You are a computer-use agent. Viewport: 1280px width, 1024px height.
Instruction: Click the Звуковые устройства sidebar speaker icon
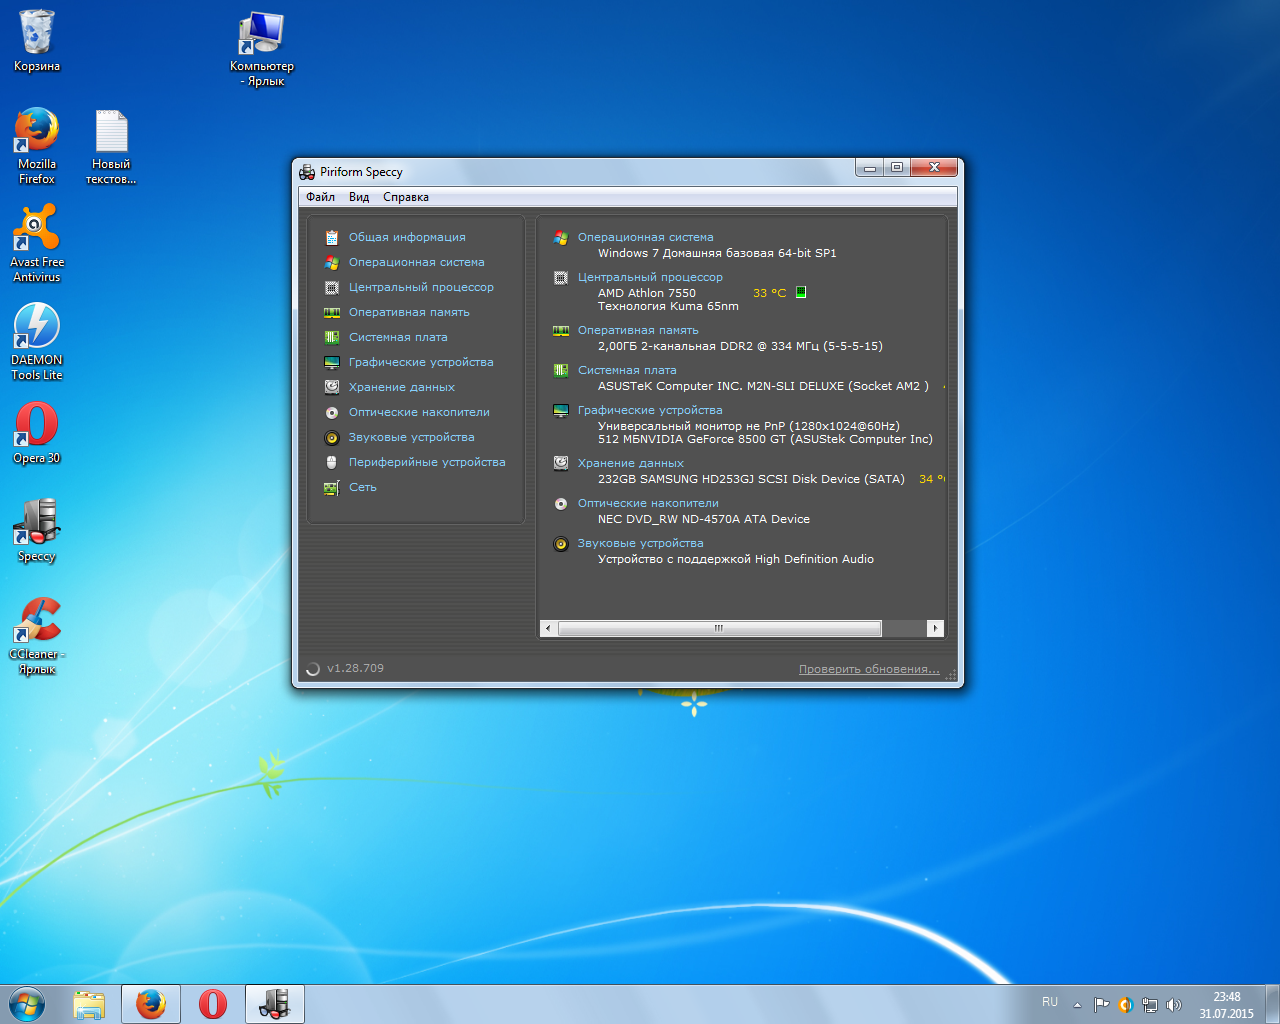[x=332, y=437]
